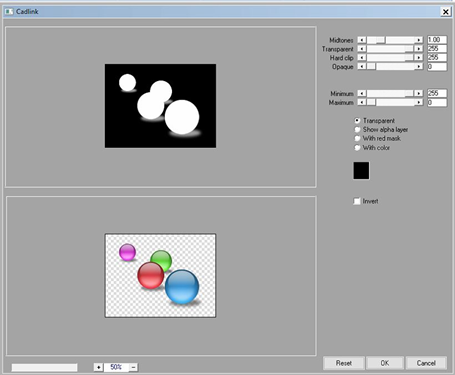Zoom out with the minus button

click(133, 367)
